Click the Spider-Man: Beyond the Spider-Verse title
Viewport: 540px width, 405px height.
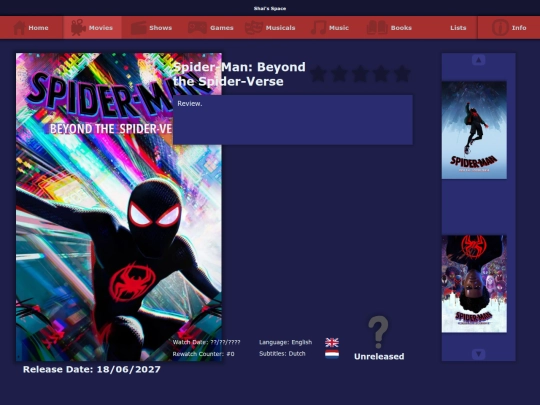tap(239, 74)
